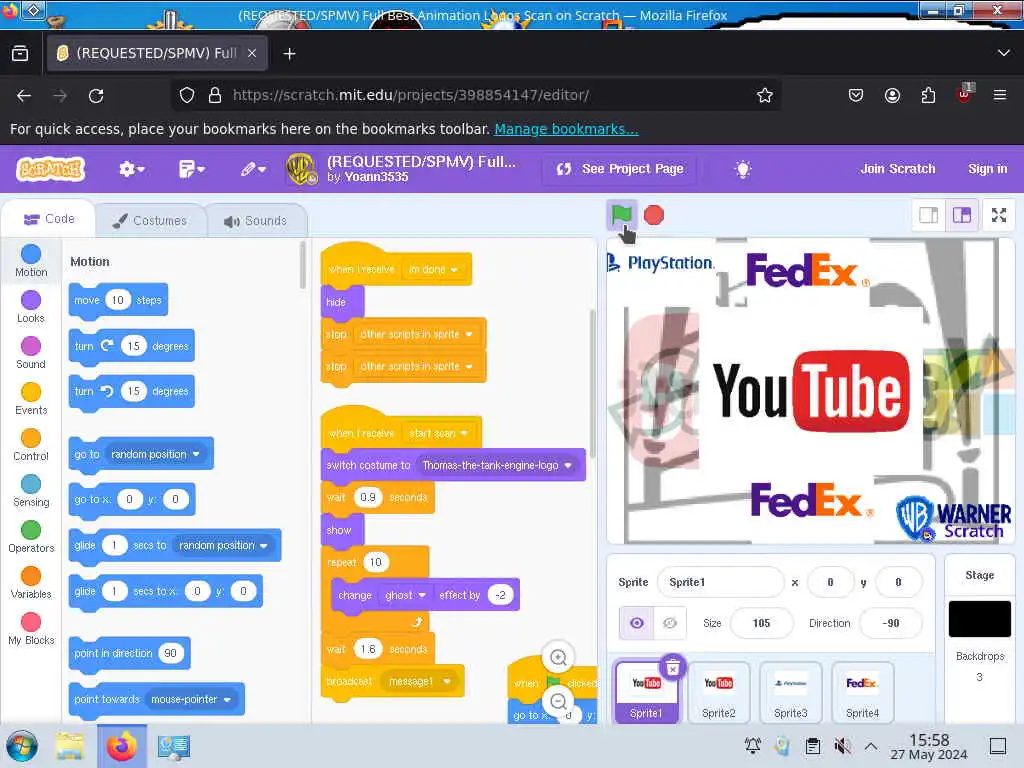Select the My Blocks category
Screen dimensions: 1024x768
[31, 629]
